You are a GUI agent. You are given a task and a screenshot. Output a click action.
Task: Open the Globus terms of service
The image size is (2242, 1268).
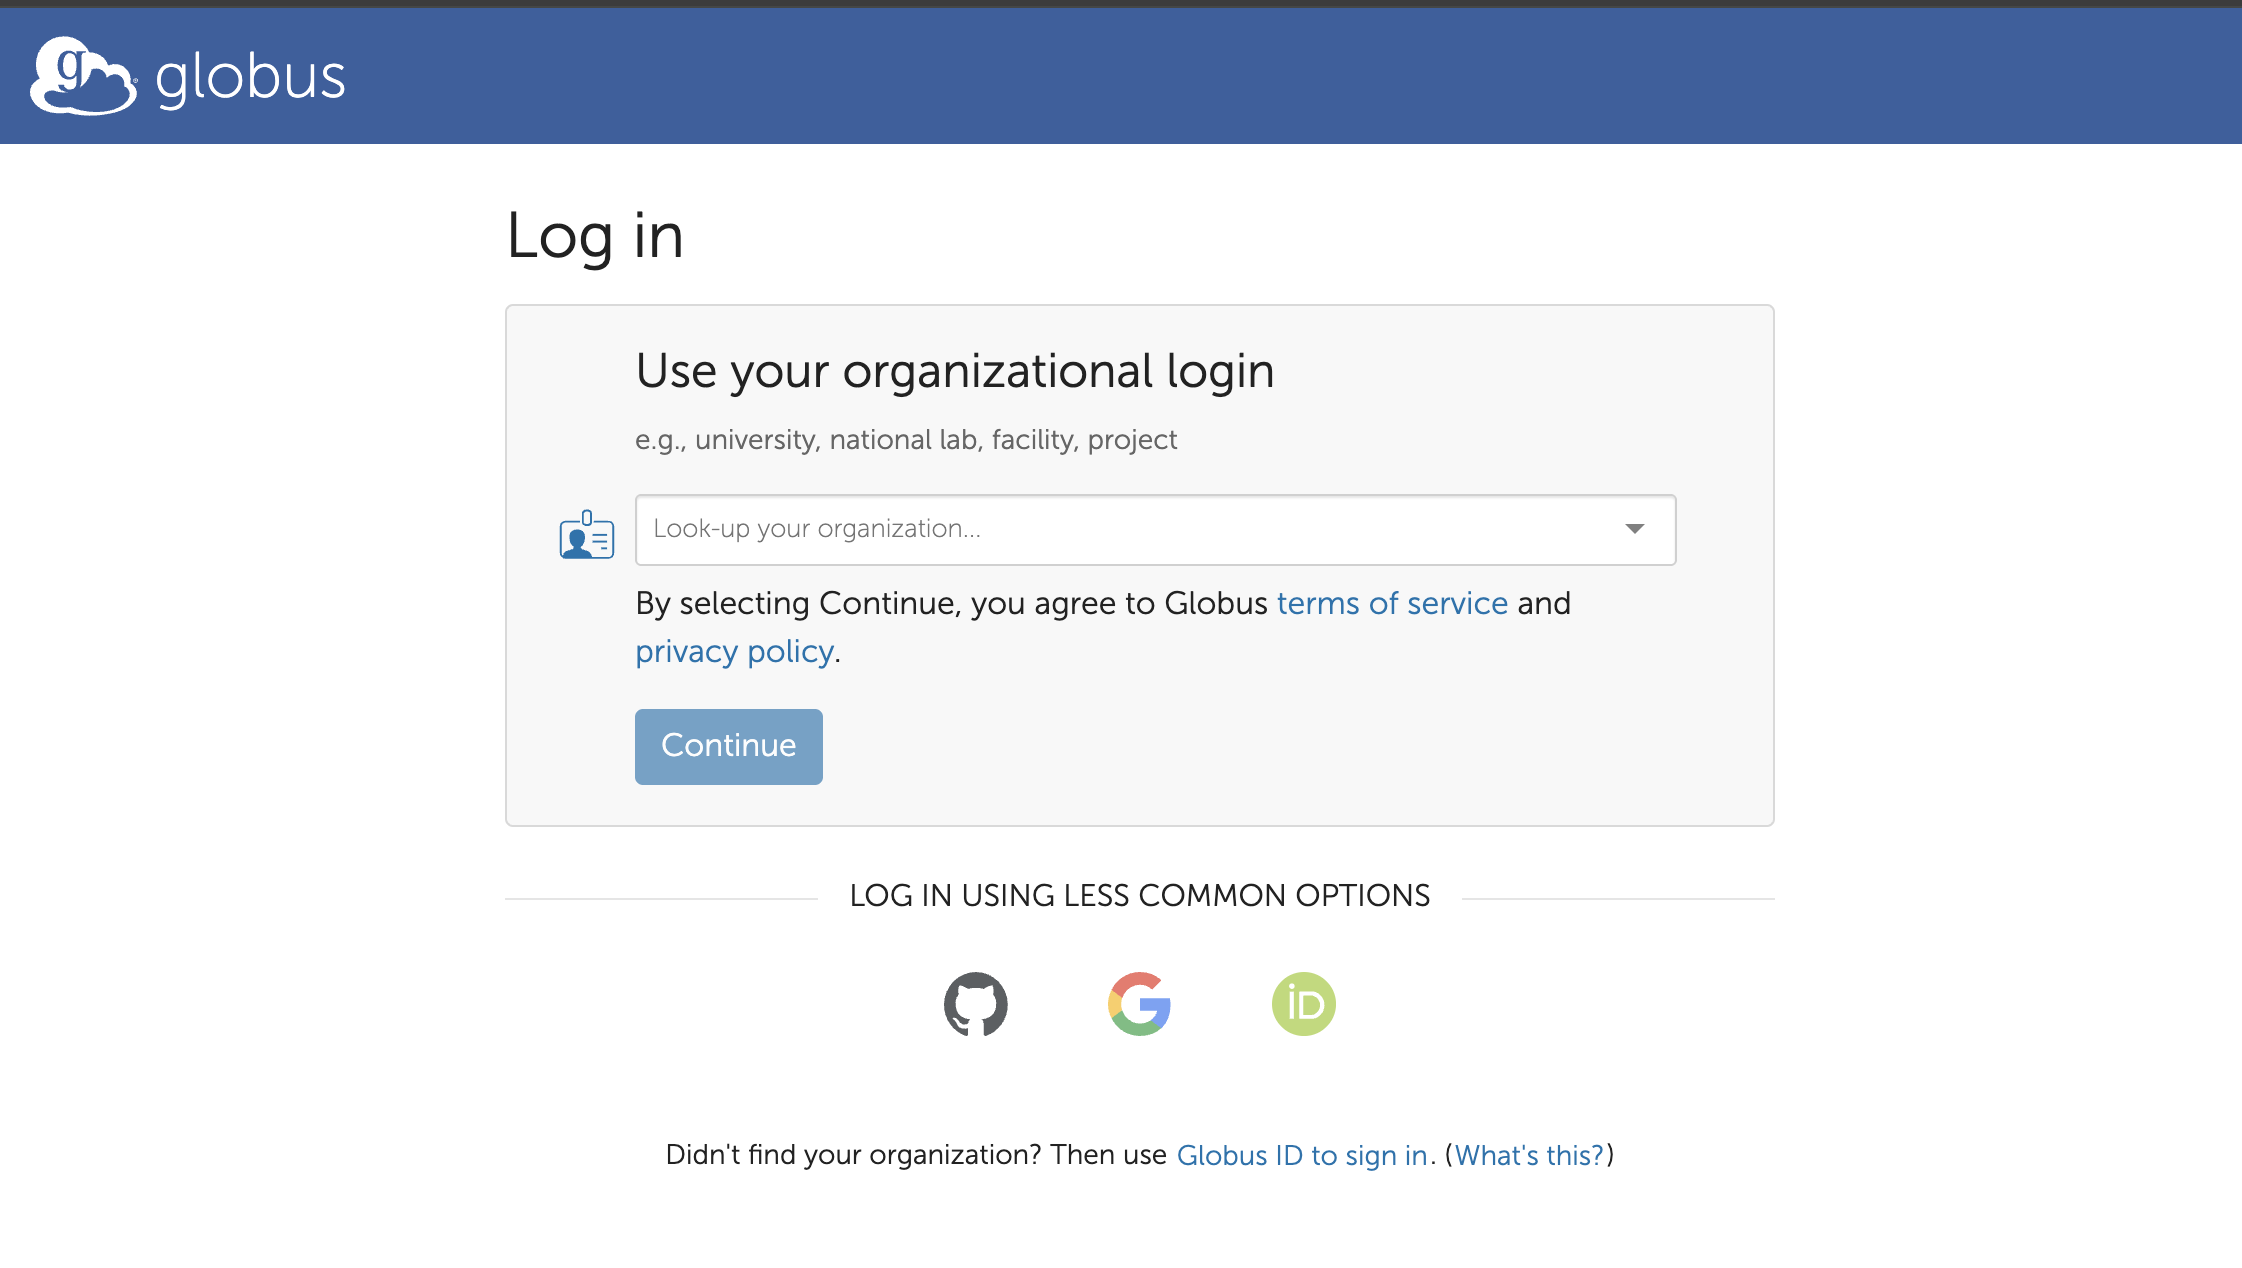click(1392, 603)
